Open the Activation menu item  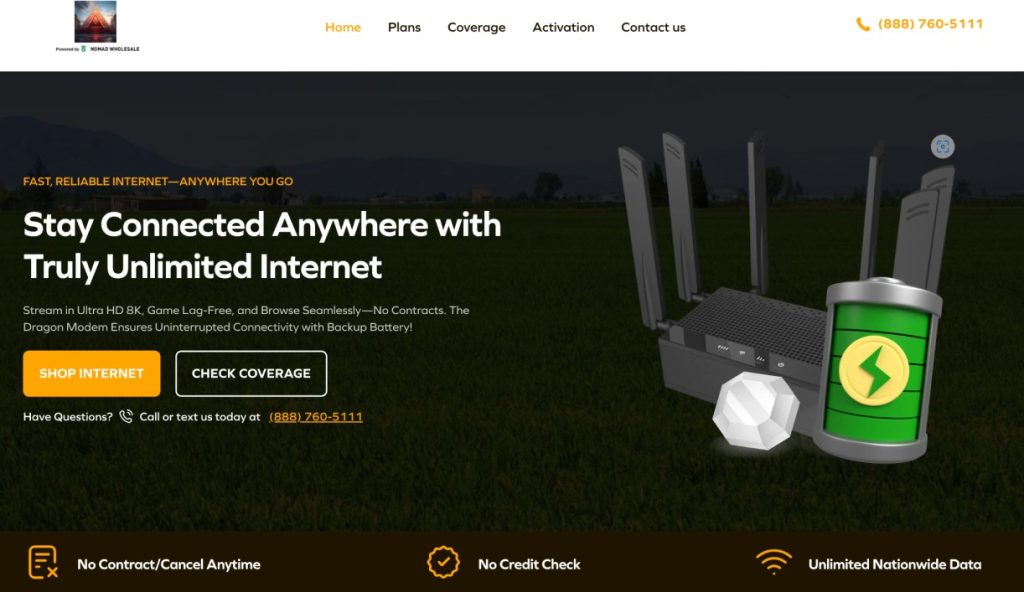[x=563, y=27]
